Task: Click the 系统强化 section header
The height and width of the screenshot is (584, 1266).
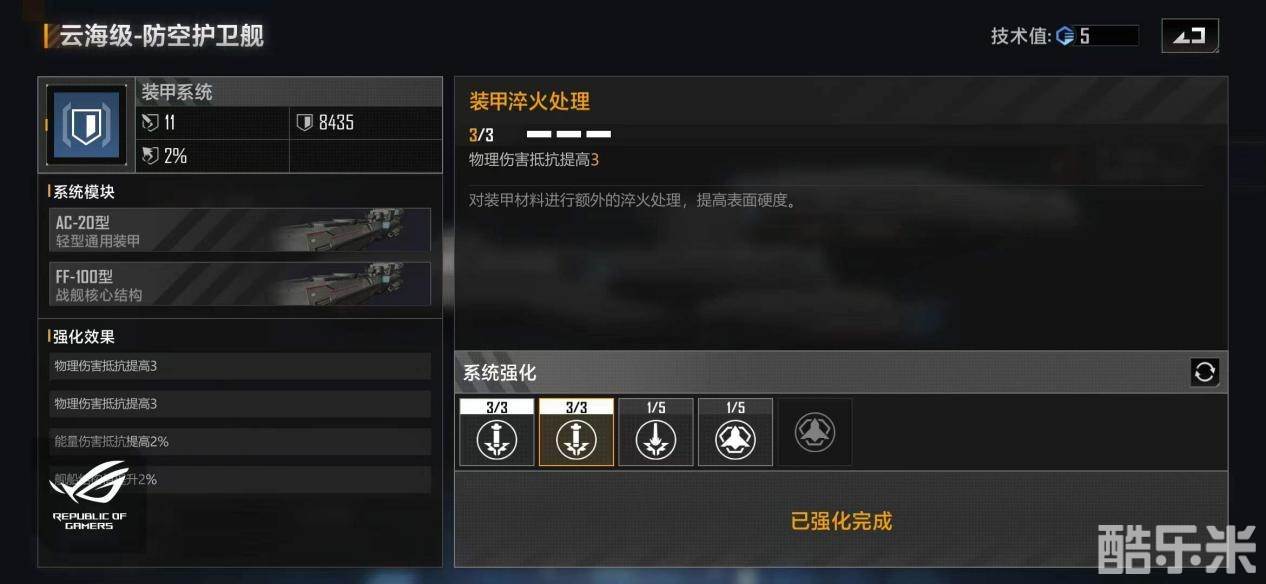Action: pos(500,373)
